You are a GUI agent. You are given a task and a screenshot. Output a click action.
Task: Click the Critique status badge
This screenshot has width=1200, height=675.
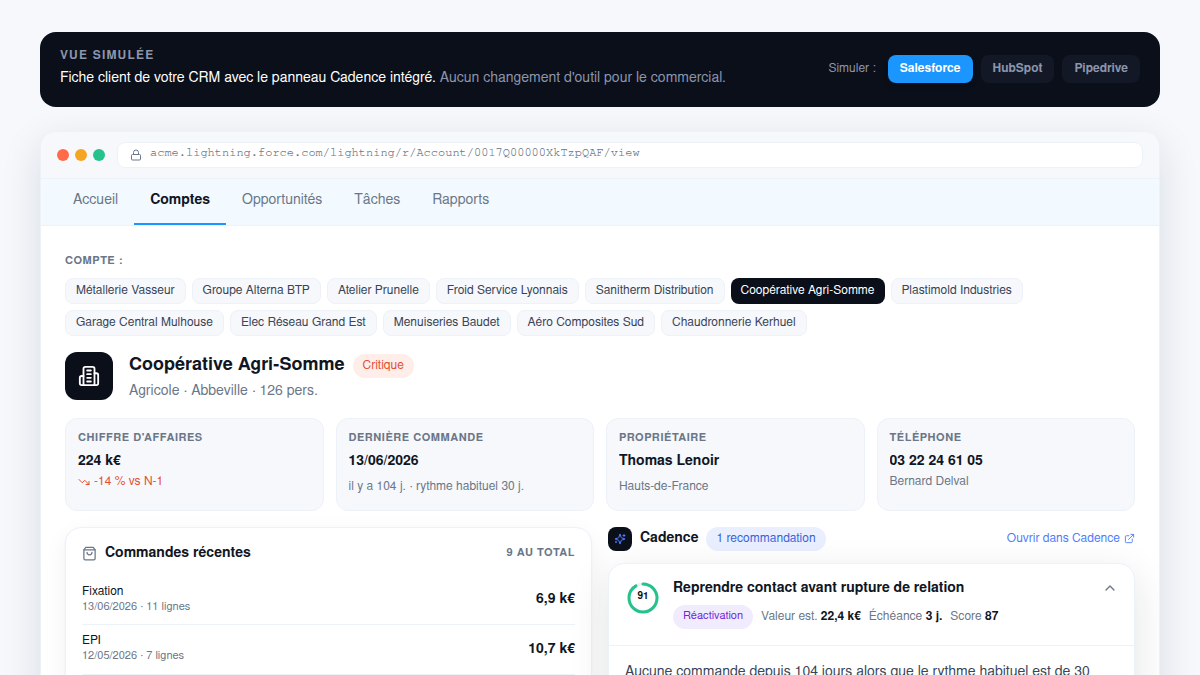[x=383, y=365]
